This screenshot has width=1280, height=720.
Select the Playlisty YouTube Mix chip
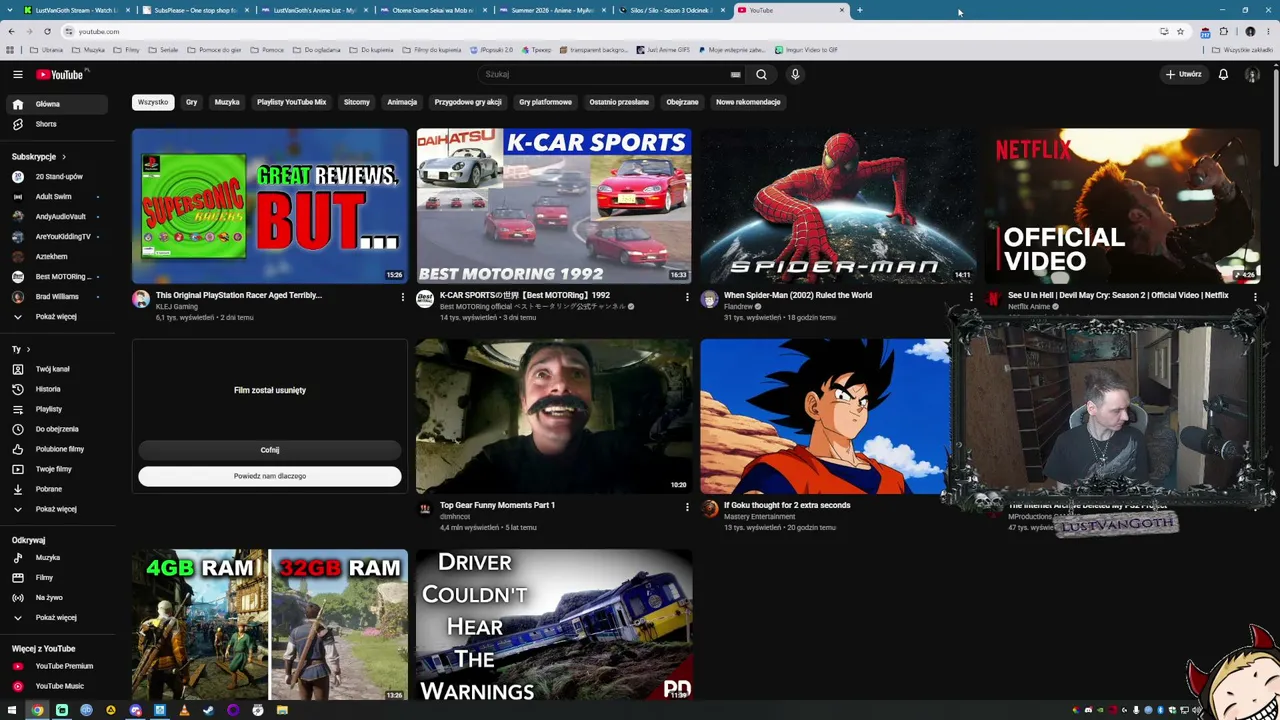(x=291, y=102)
